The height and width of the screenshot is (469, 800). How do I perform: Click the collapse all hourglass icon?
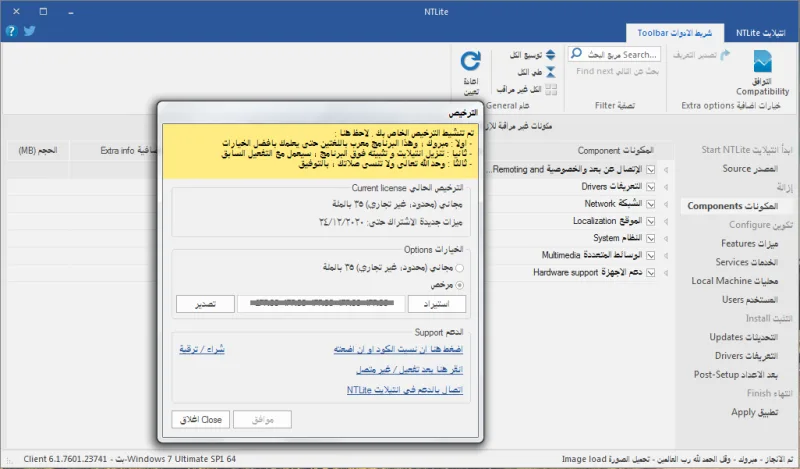tap(551, 72)
